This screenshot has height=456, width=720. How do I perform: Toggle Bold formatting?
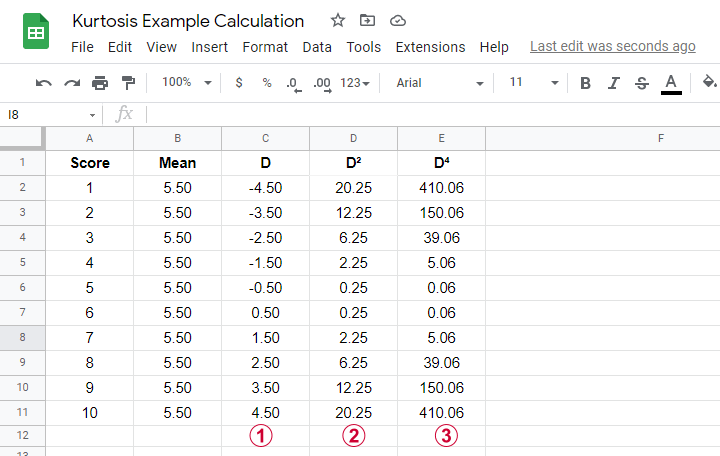tap(585, 83)
